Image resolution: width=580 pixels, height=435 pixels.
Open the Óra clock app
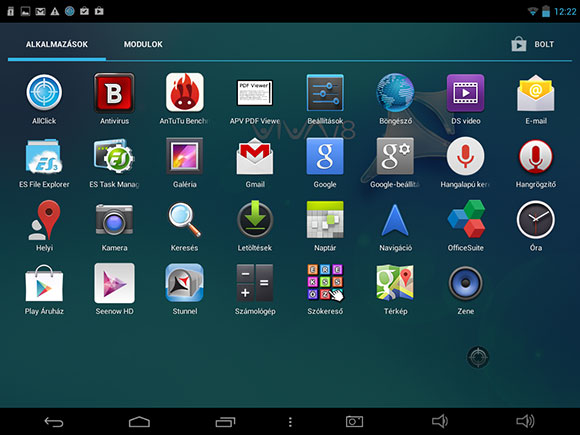[x=536, y=220]
